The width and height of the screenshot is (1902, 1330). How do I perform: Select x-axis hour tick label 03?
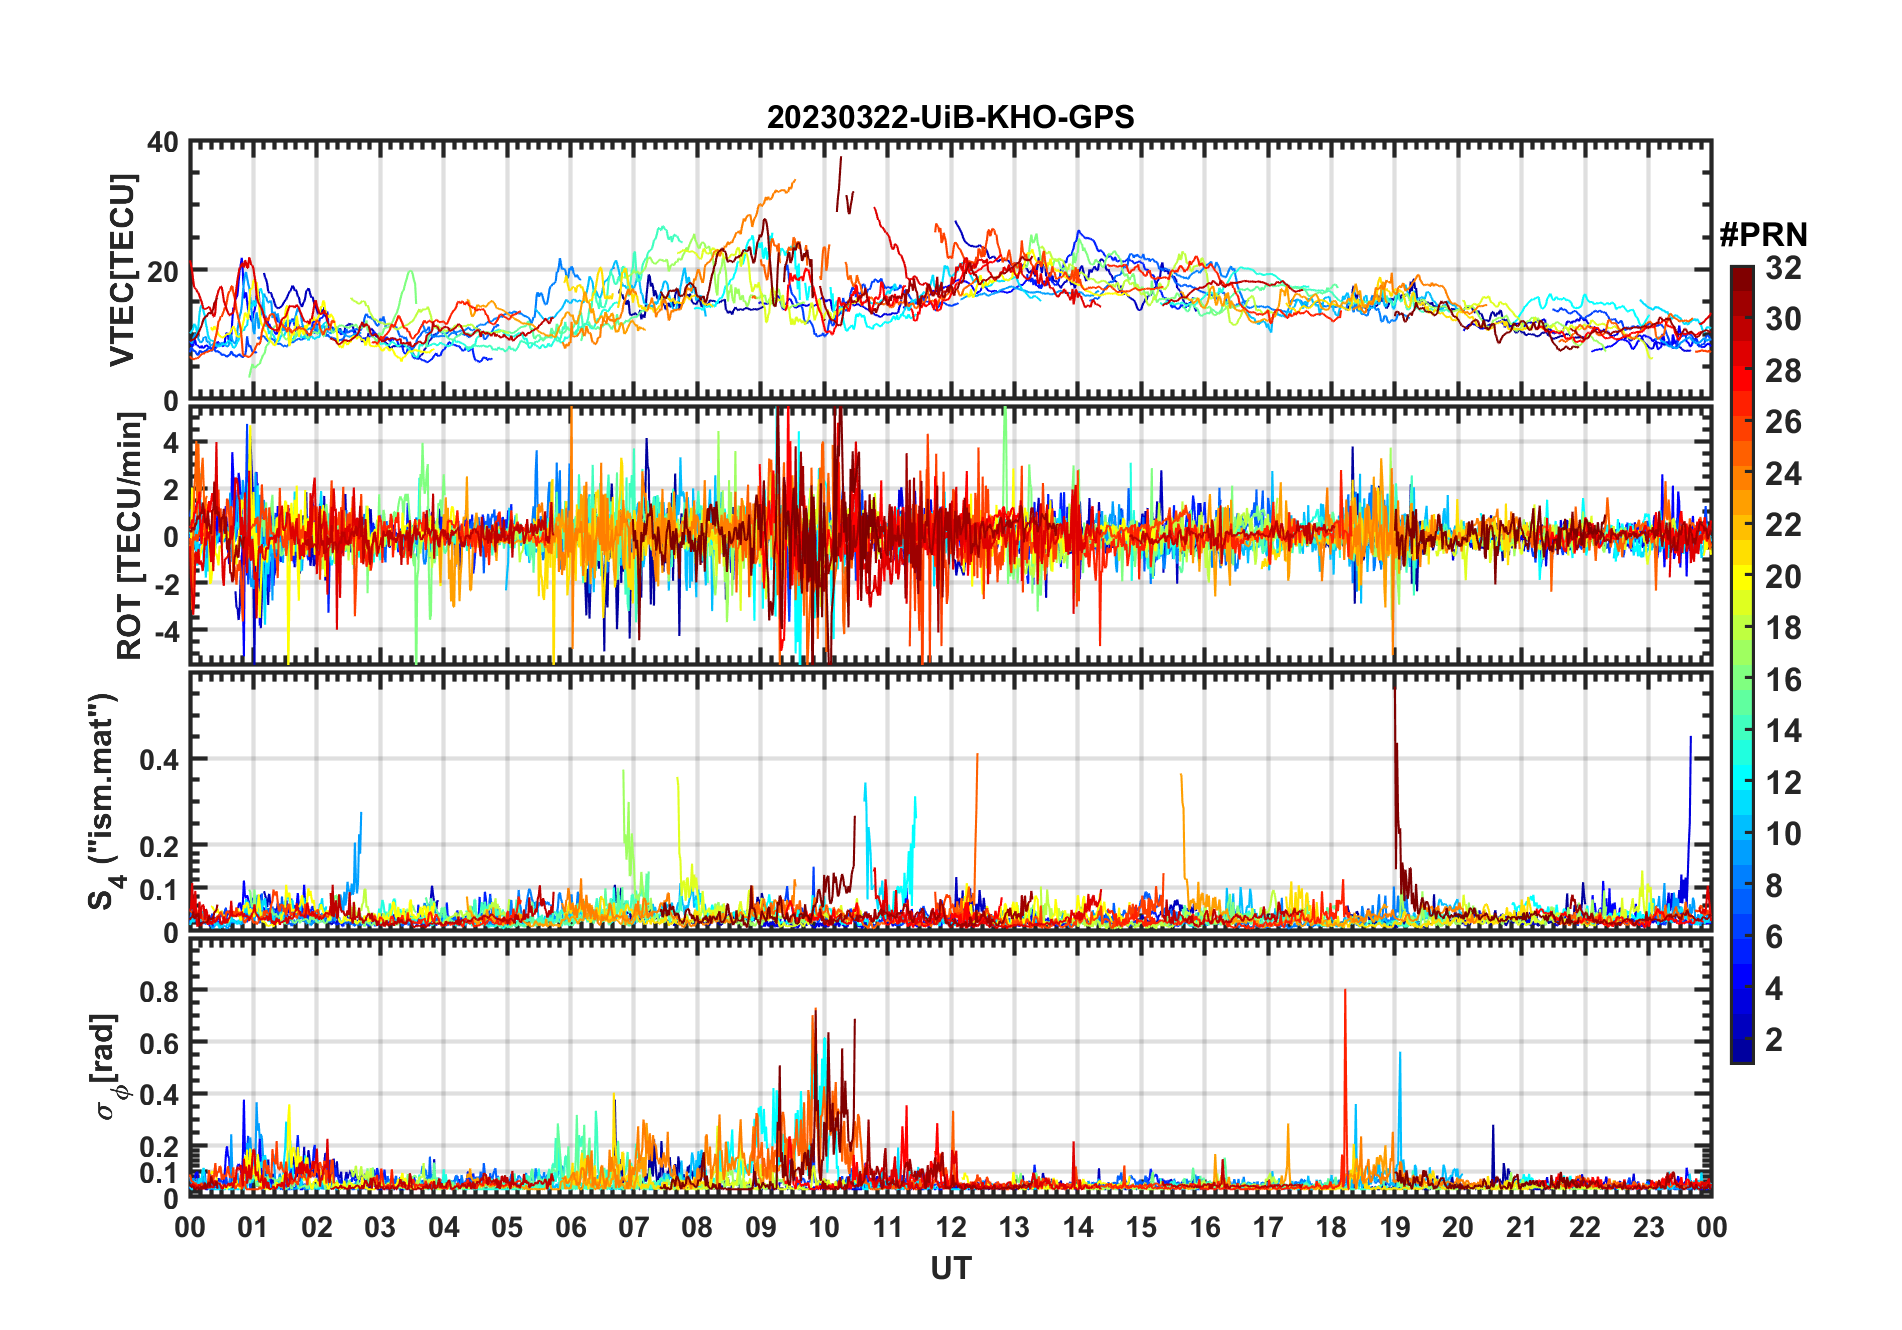point(380,1227)
